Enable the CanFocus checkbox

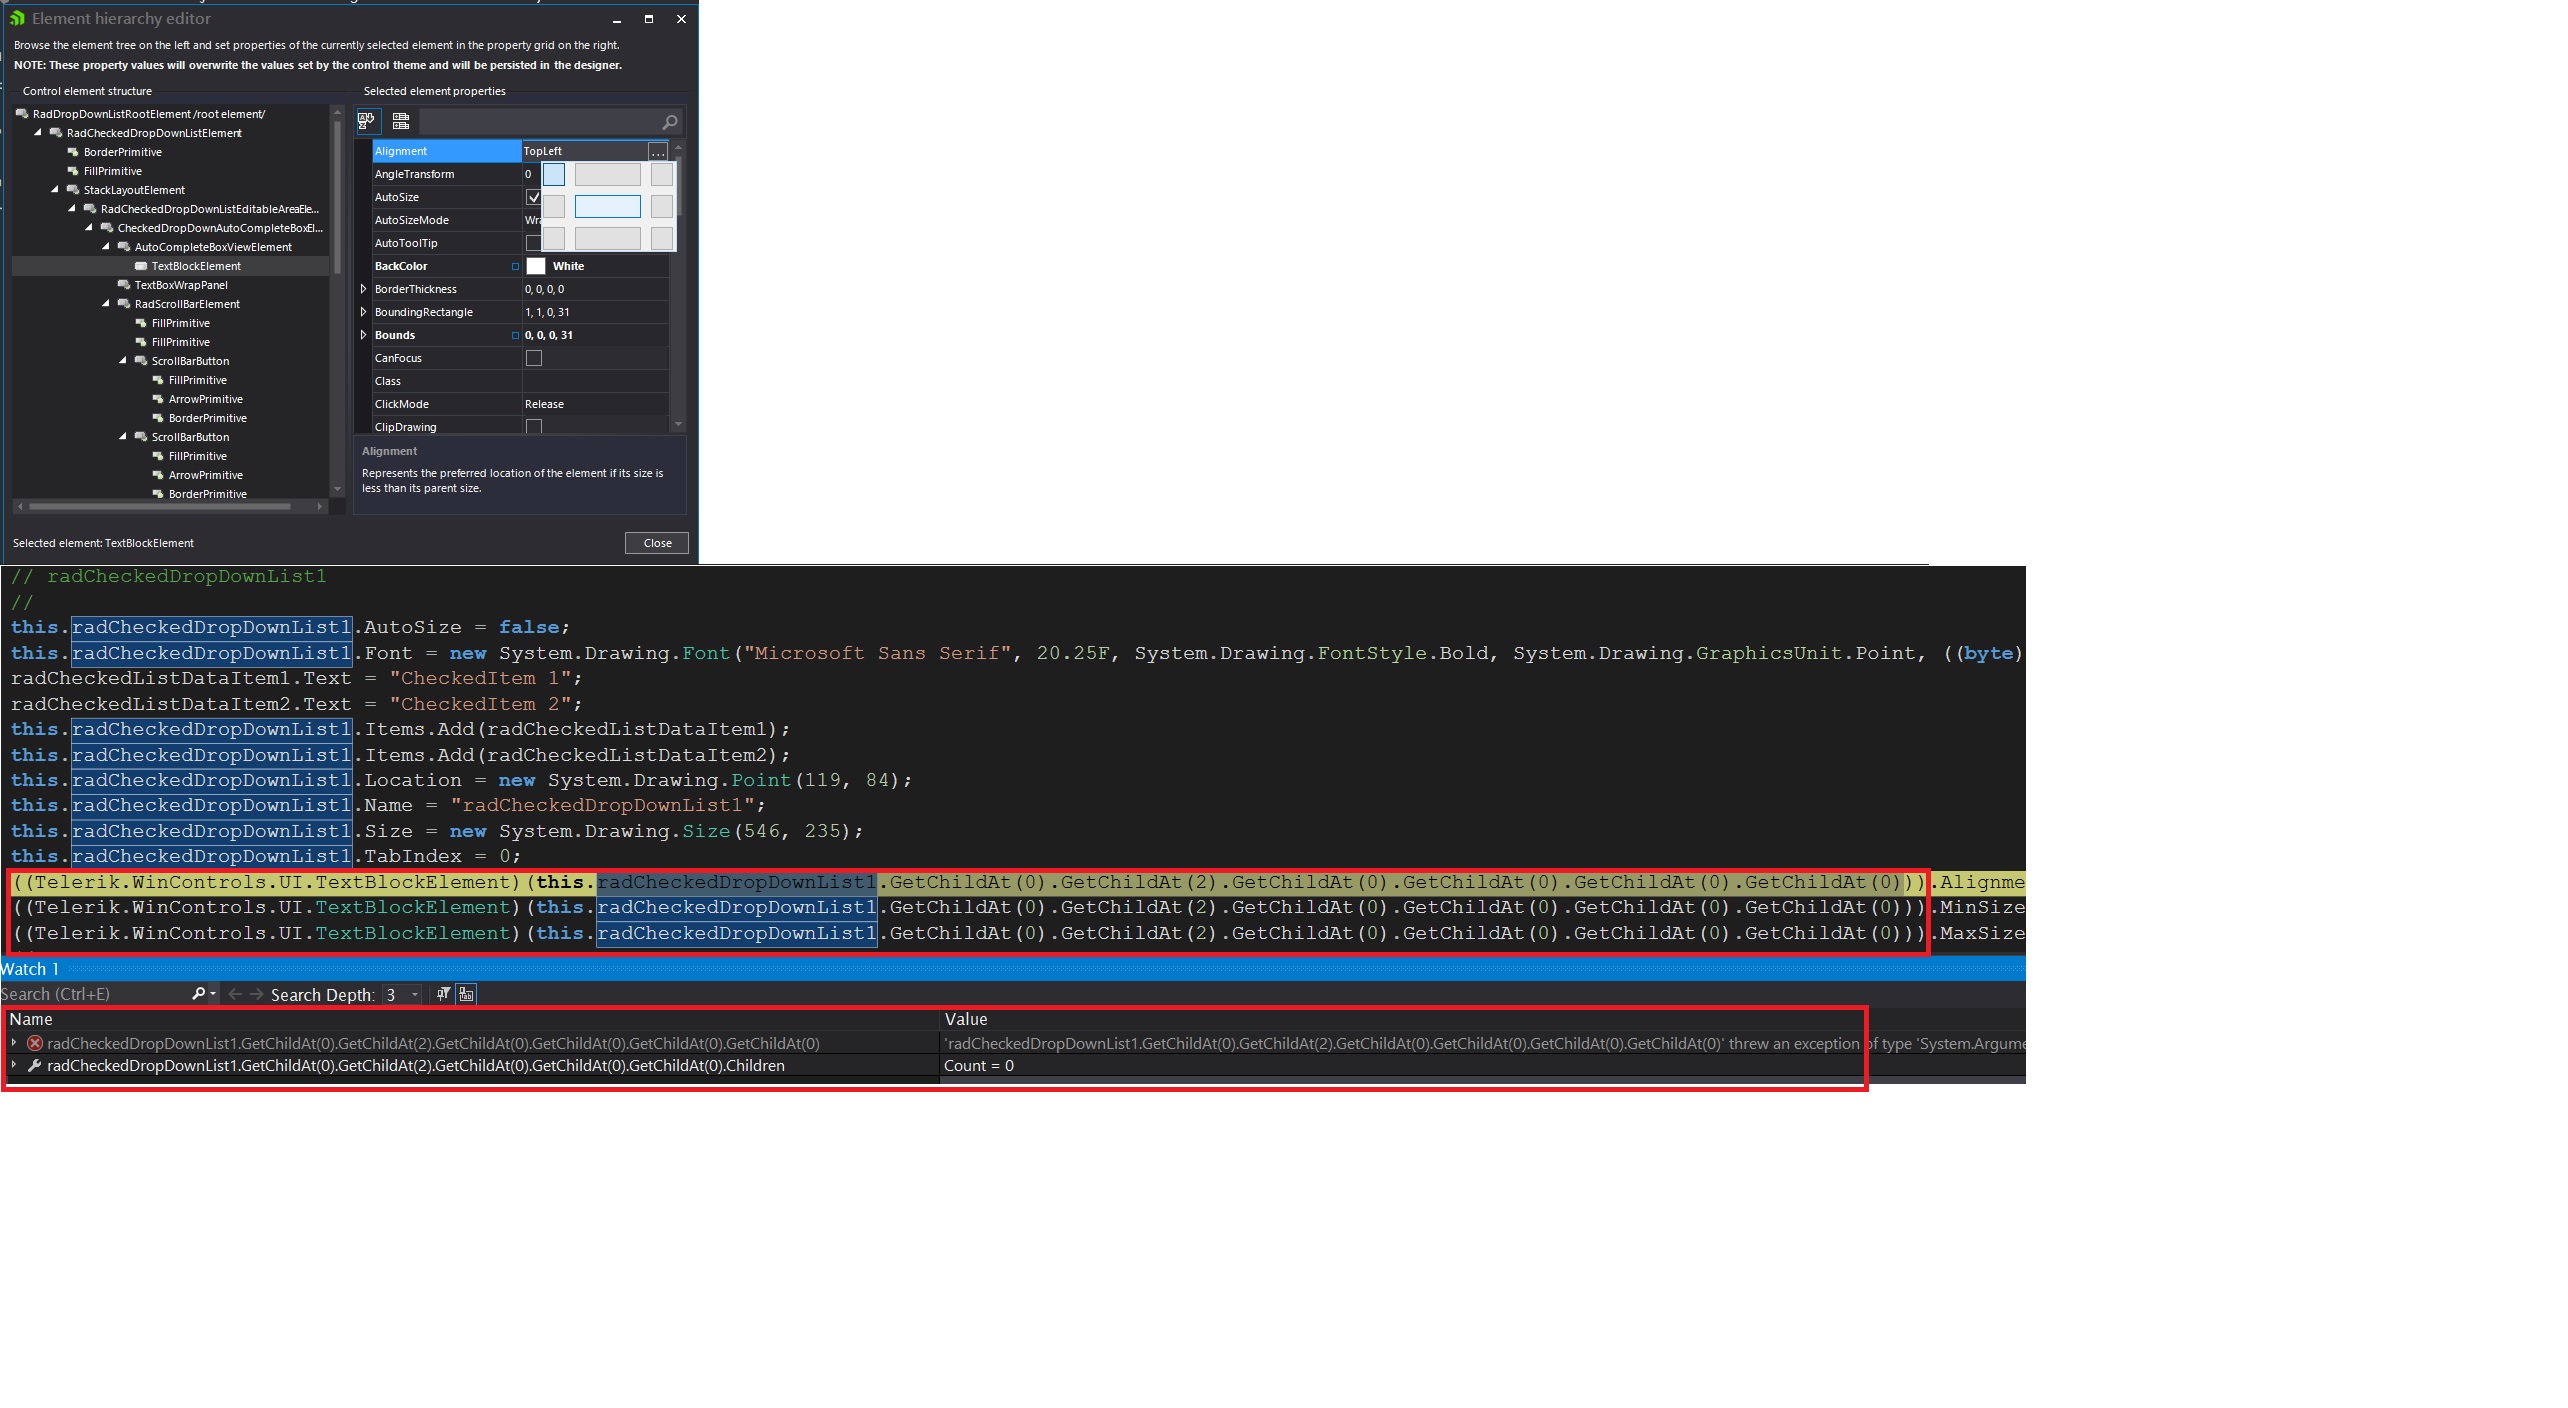534,358
